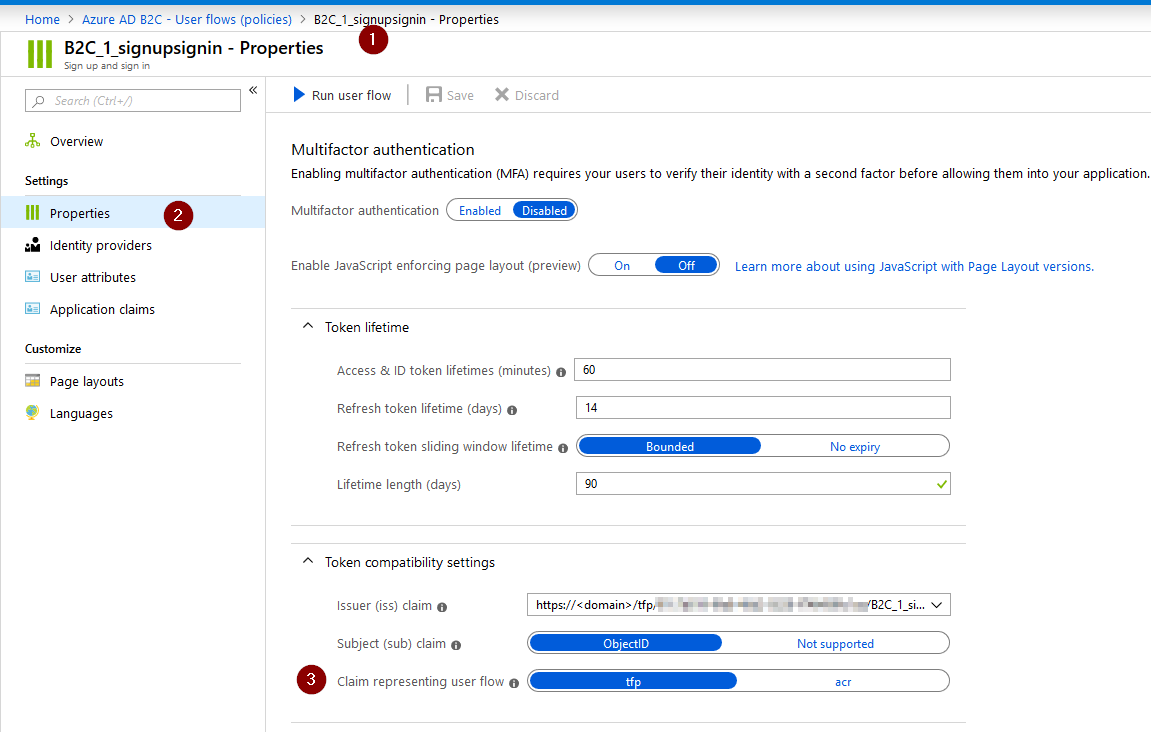This screenshot has width=1151, height=732.
Task: Open Learn more about JavaScript link
Action: click(914, 266)
